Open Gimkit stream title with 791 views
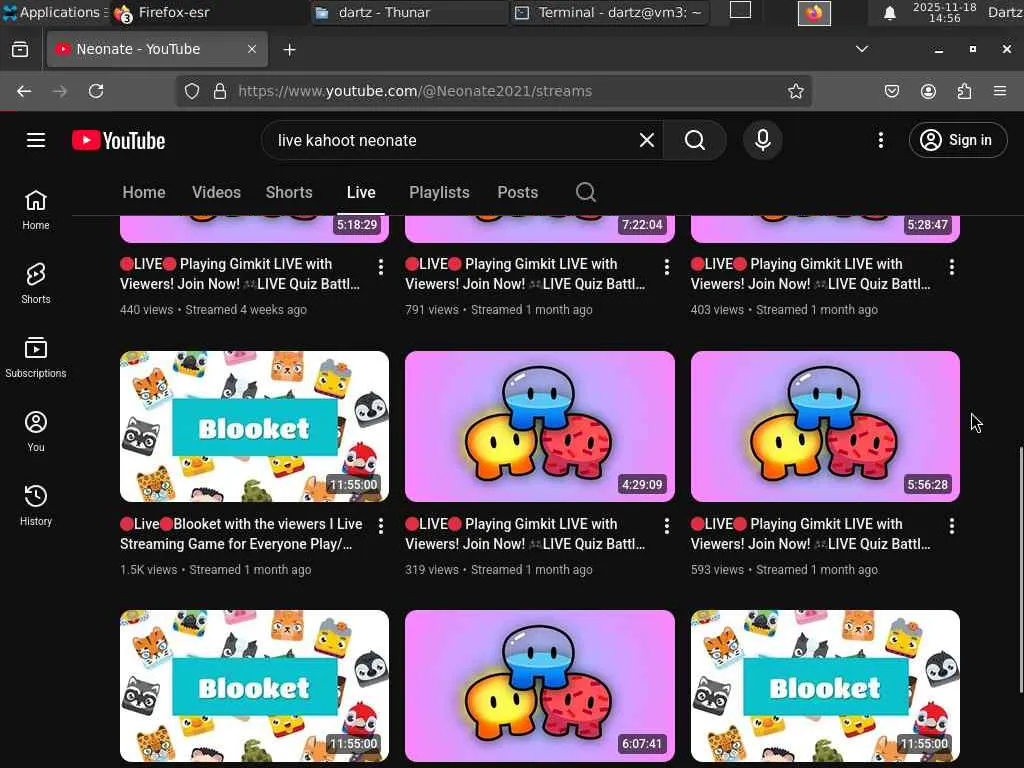 coord(525,274)
